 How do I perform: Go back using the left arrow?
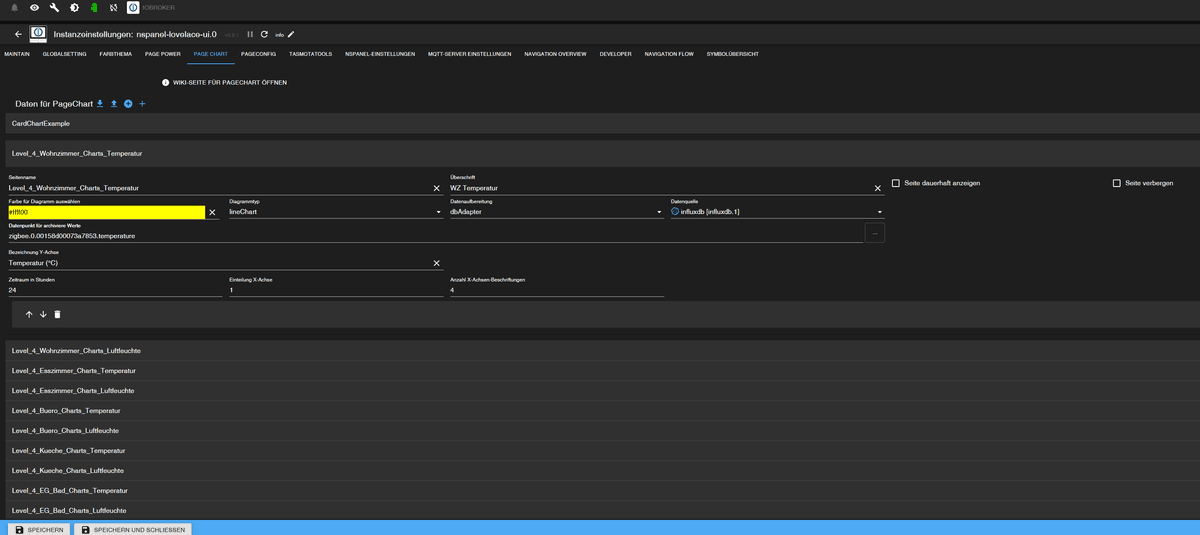(18, 34)
